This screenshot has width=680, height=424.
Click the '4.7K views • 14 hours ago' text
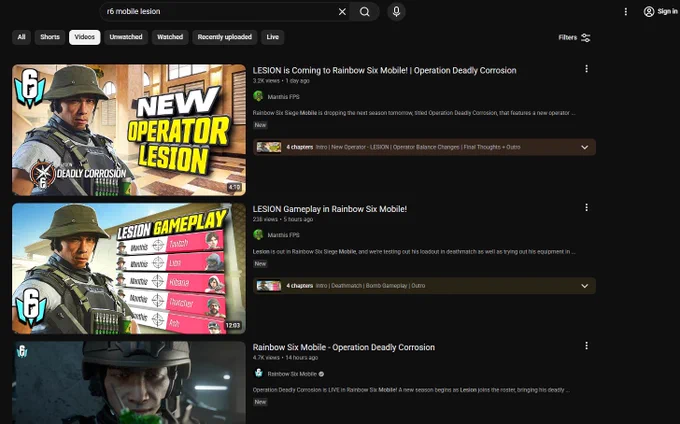click(x=285, y=358)
